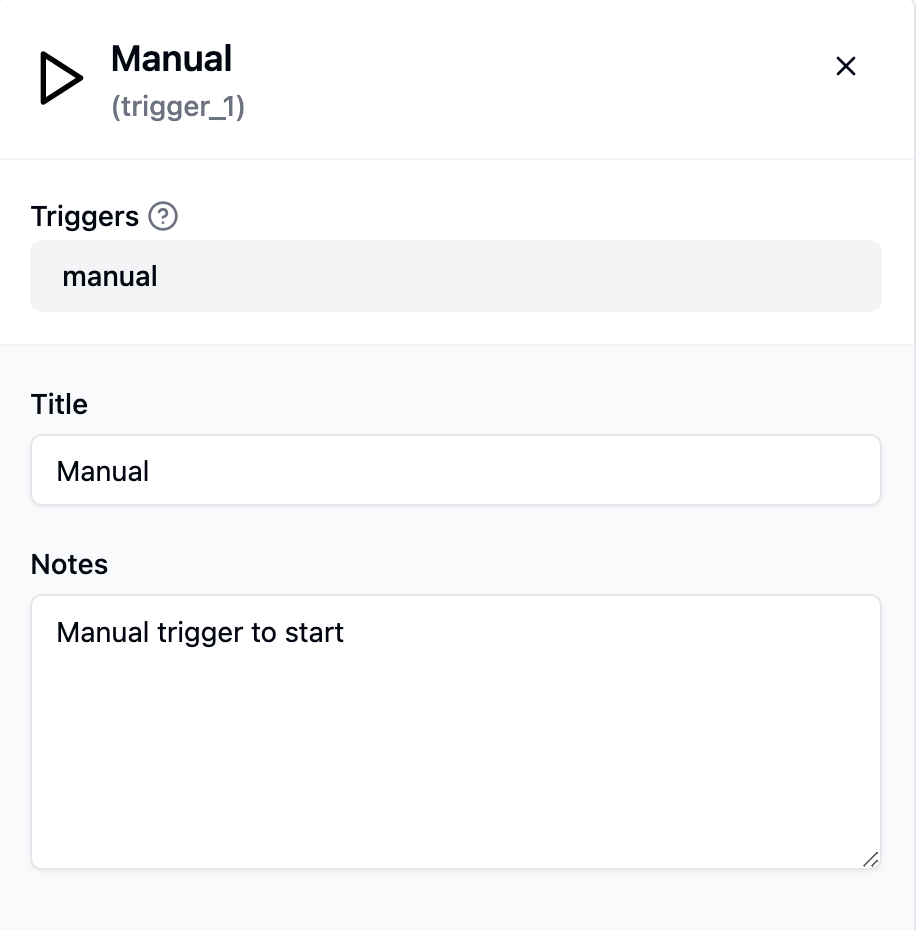Open the Triggers help question mark
Screen dimensions: 916x930
tap(163, 216)
